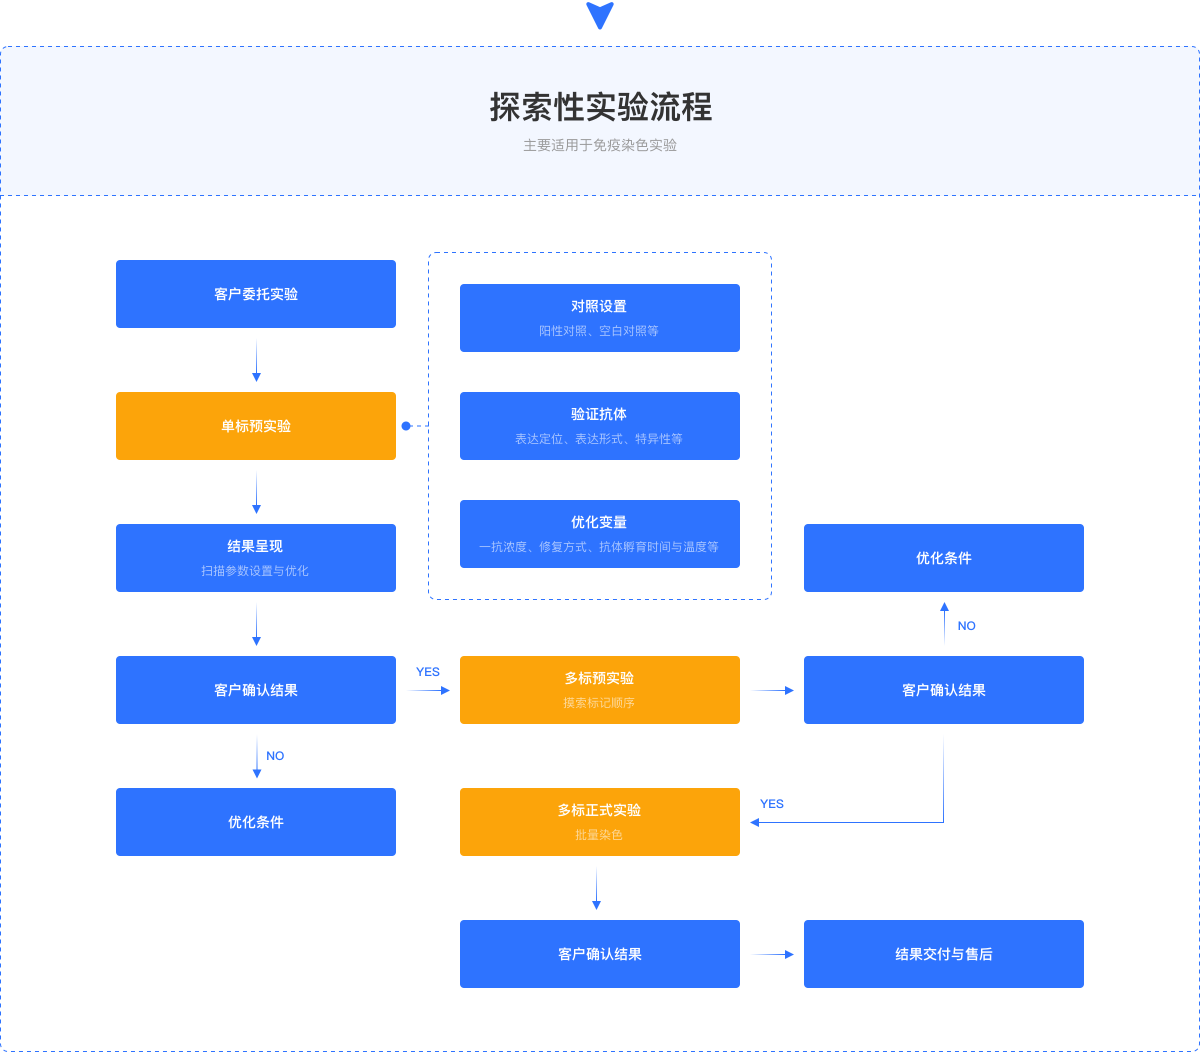This screenshot has width=1200, height=1052.
Task: Click the arrow below 多标正式实验 box
Action: coord(596,889)
